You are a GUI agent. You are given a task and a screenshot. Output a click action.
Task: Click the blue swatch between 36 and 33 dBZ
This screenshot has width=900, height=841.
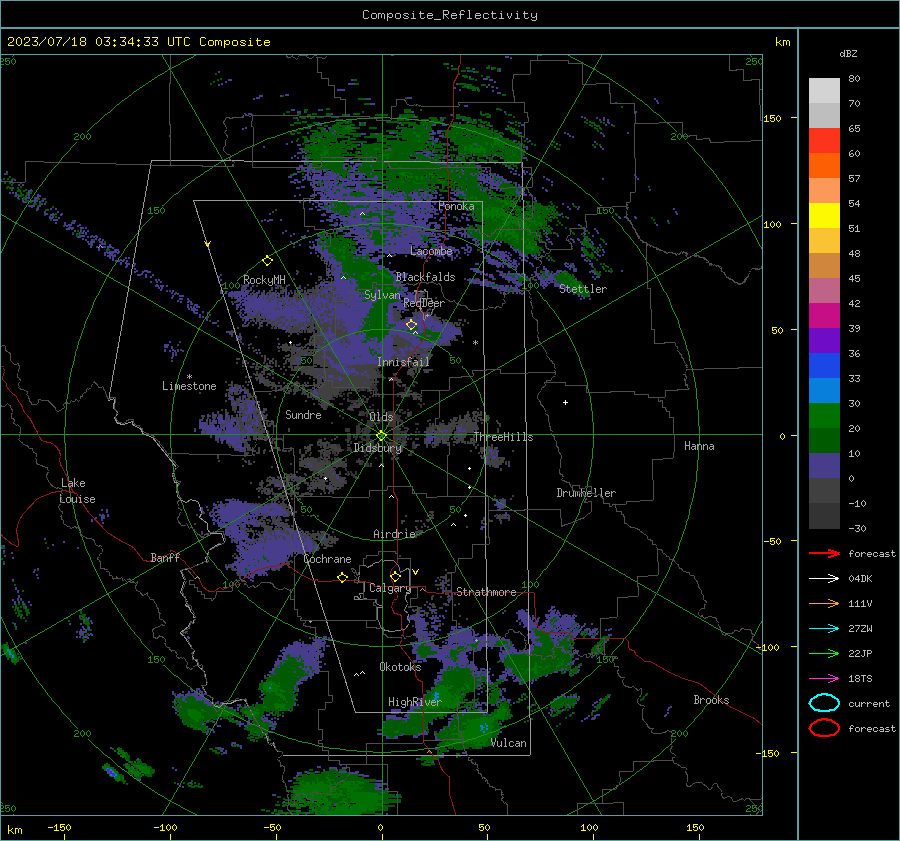point(824,366)
